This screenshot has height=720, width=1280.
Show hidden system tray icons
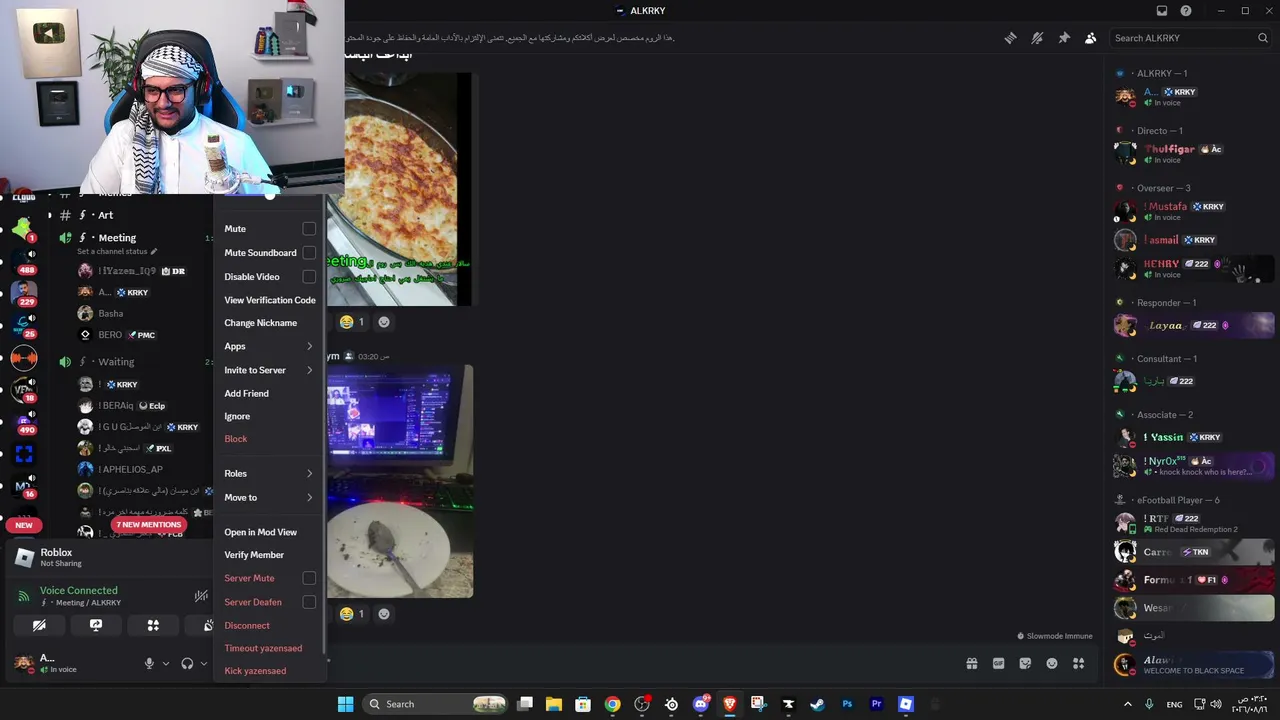click(x=1127, y=704)
